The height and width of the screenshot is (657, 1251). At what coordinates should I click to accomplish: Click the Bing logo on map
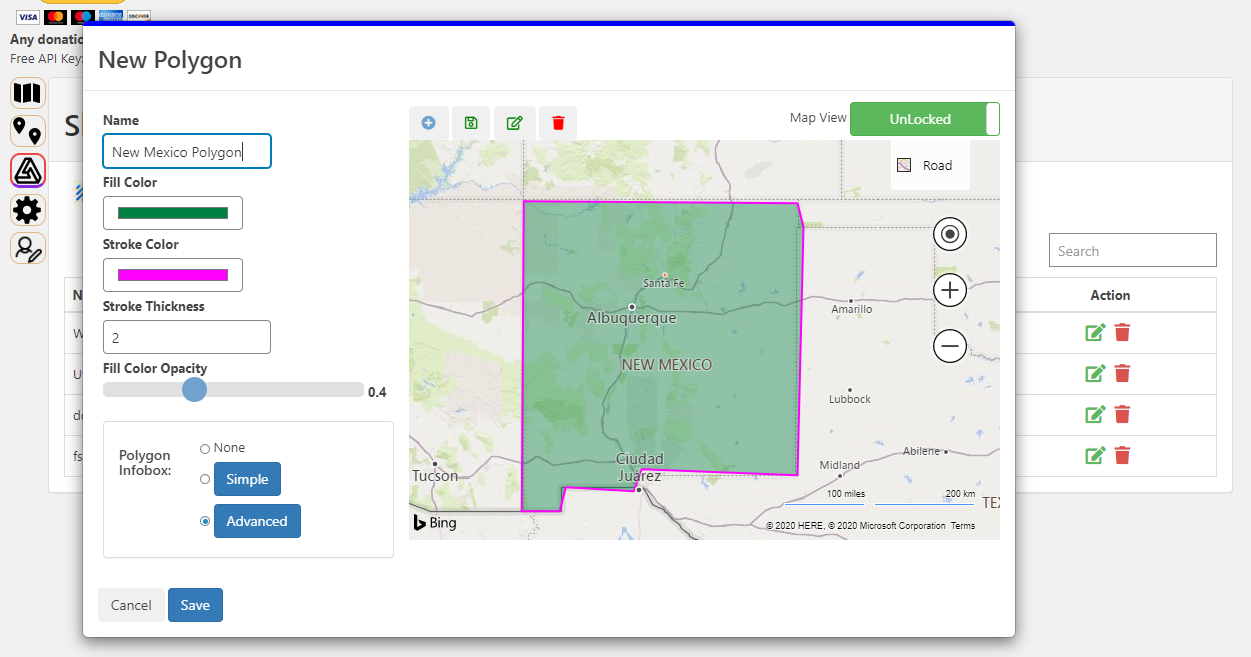tap(435, 523)
